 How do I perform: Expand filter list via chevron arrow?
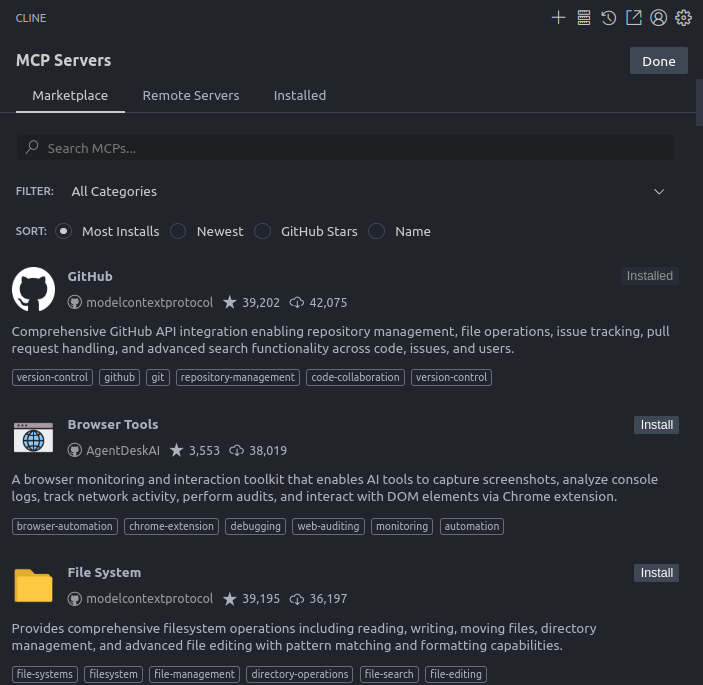point(659,192)
